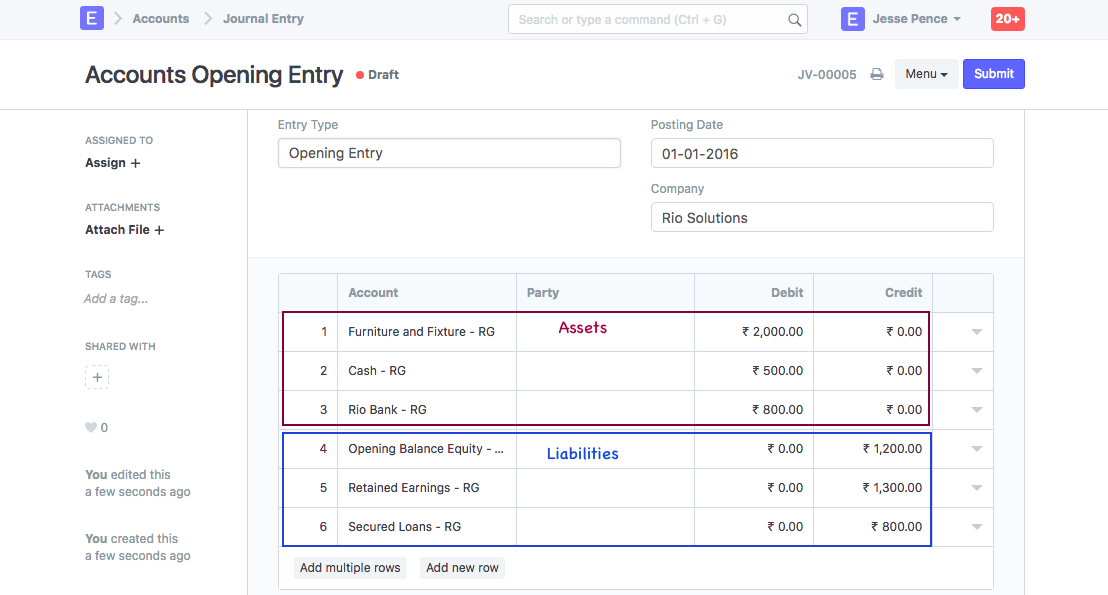The width and height of the screenshot is (1108, 595).
Task: Click Assign + in the sidebar
Action: pos(112,163)
